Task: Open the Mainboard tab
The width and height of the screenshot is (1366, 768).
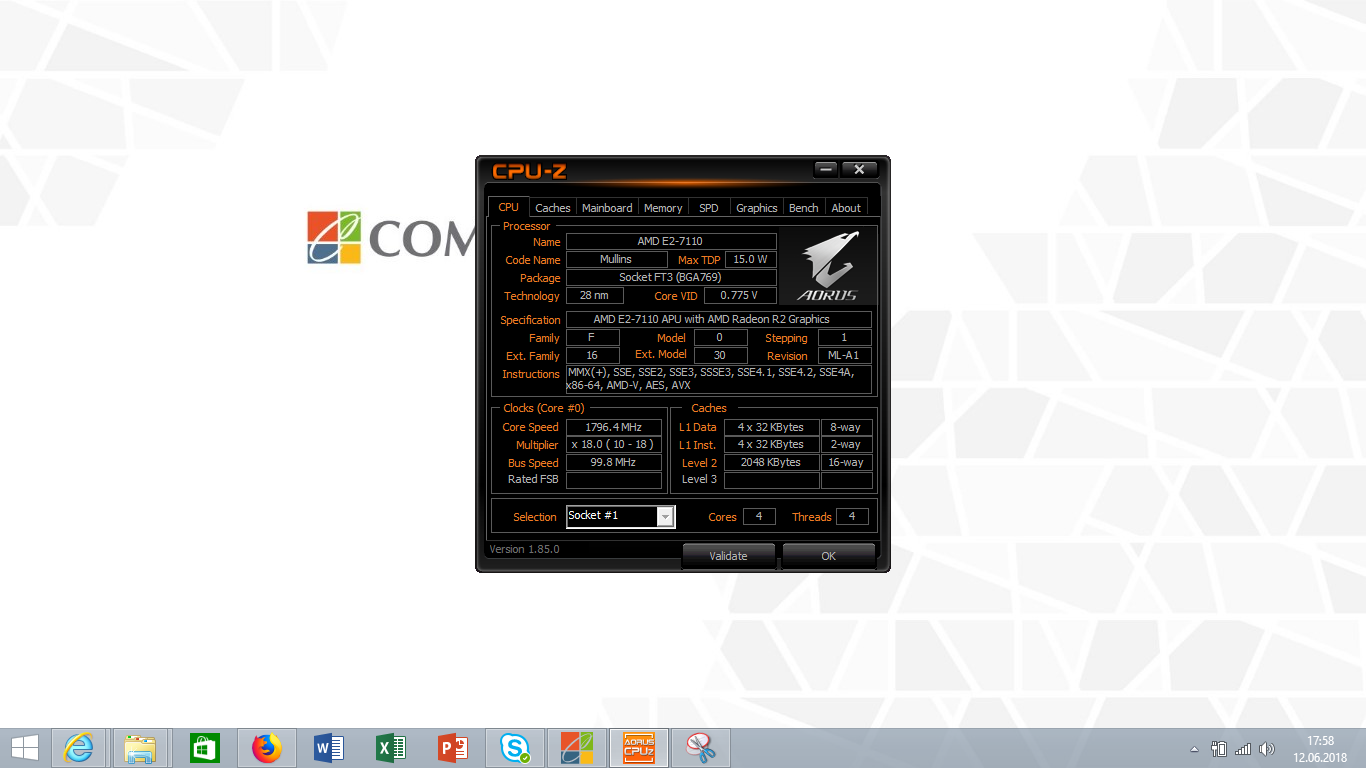Action: tap(607, 208)
